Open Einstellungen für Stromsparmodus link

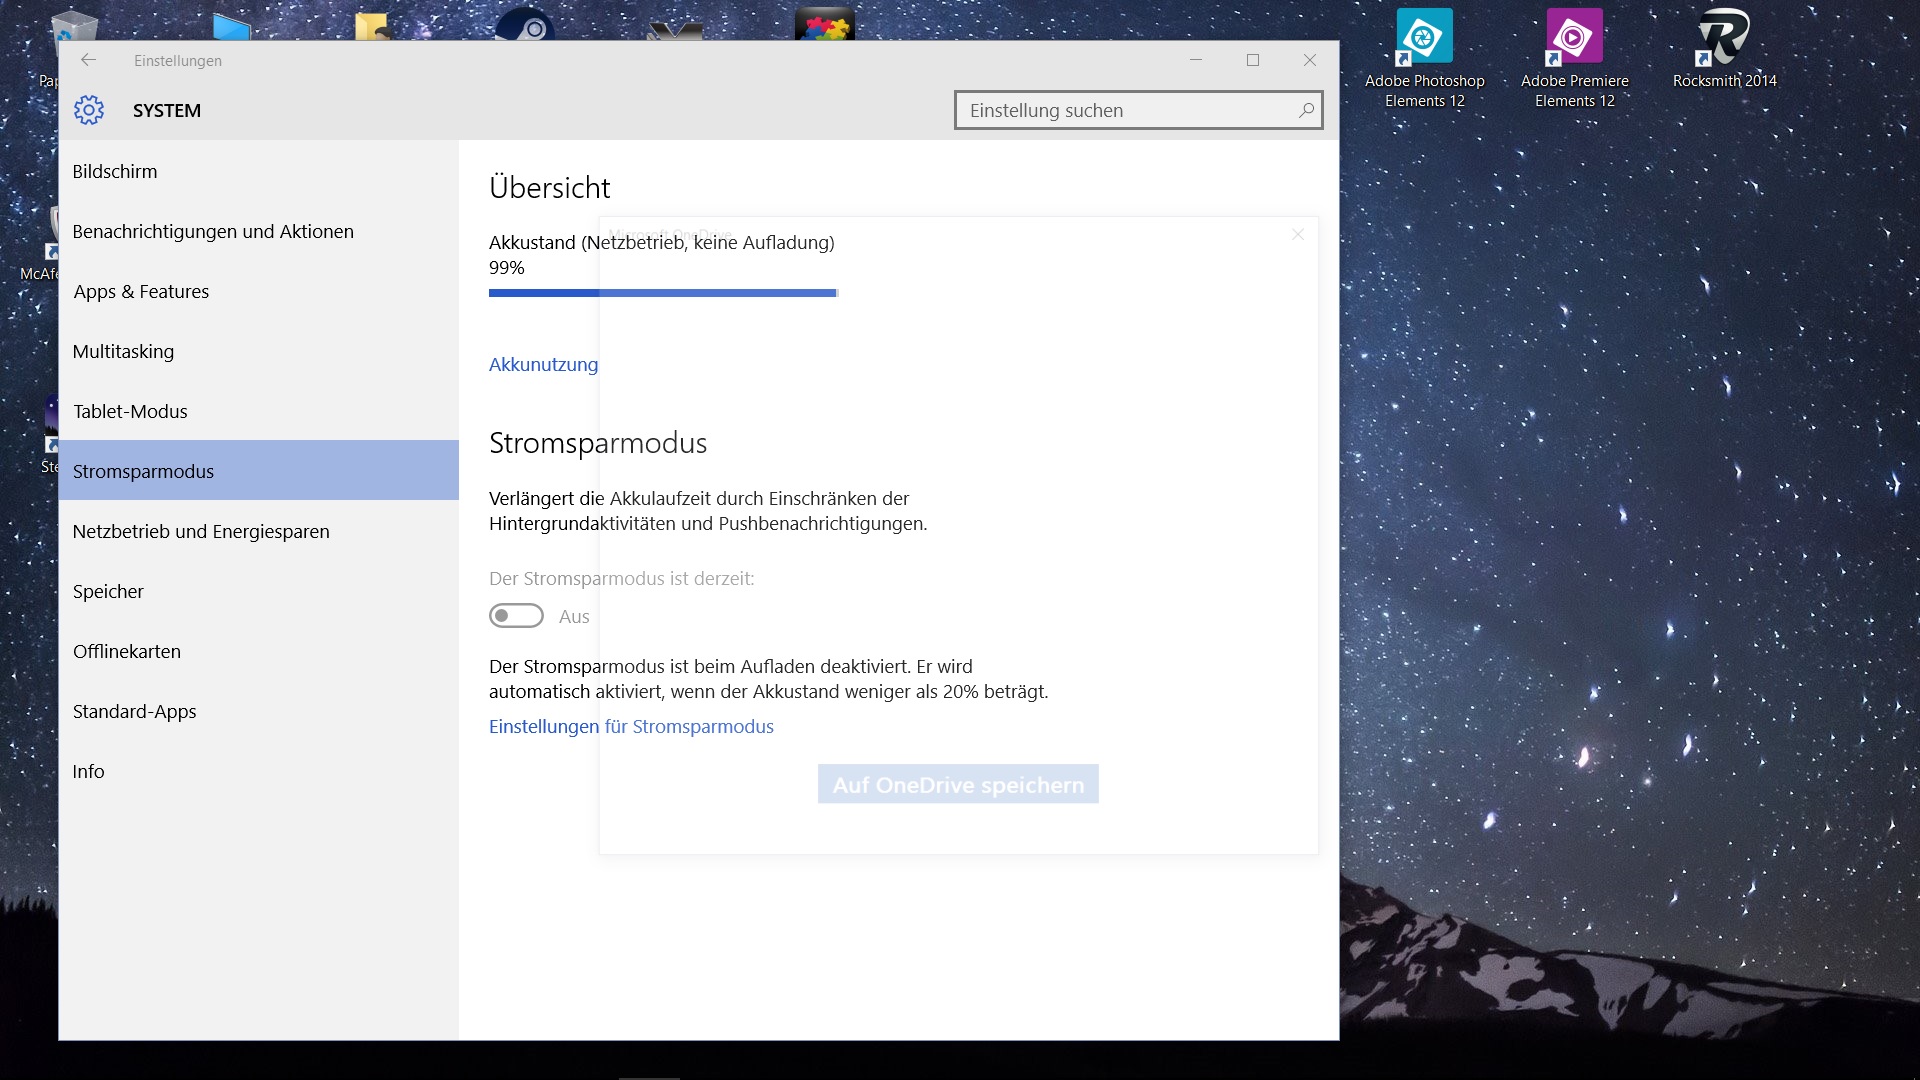coord(631,726)
